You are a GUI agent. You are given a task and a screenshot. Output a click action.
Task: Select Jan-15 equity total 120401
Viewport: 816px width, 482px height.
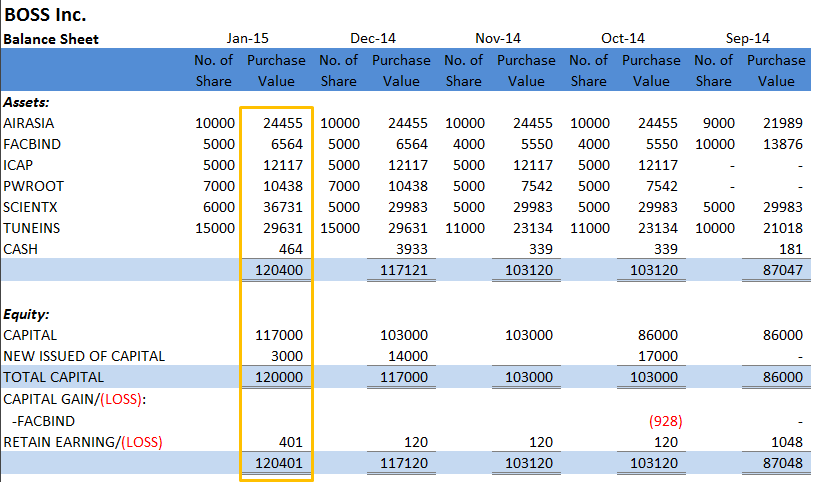pos(278,463)
